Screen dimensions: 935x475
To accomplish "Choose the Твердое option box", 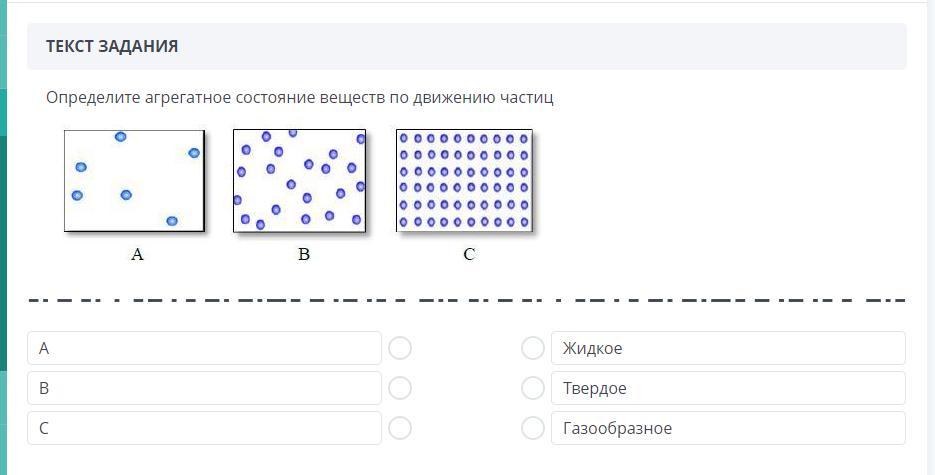I will tap(727, 388).
